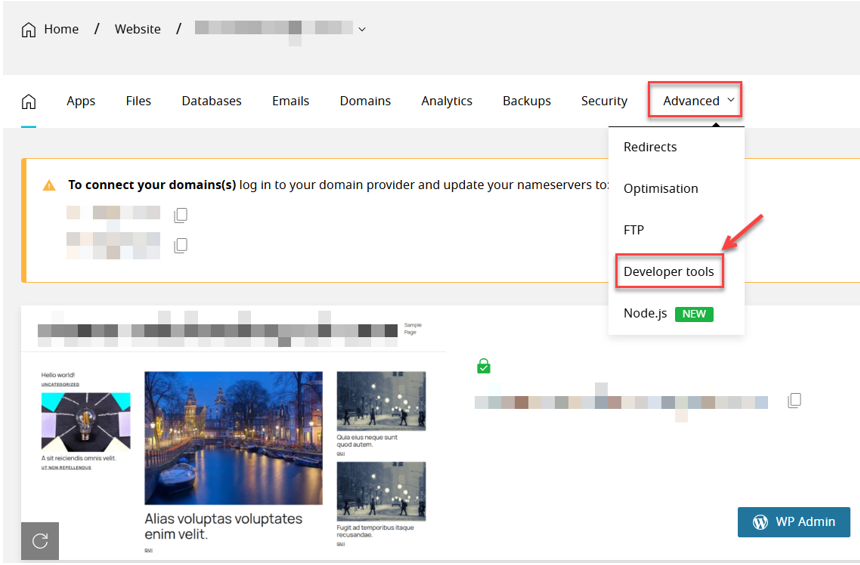Open the home dashboard tab icon
The image size is (860, 565).
pos(29,101)
